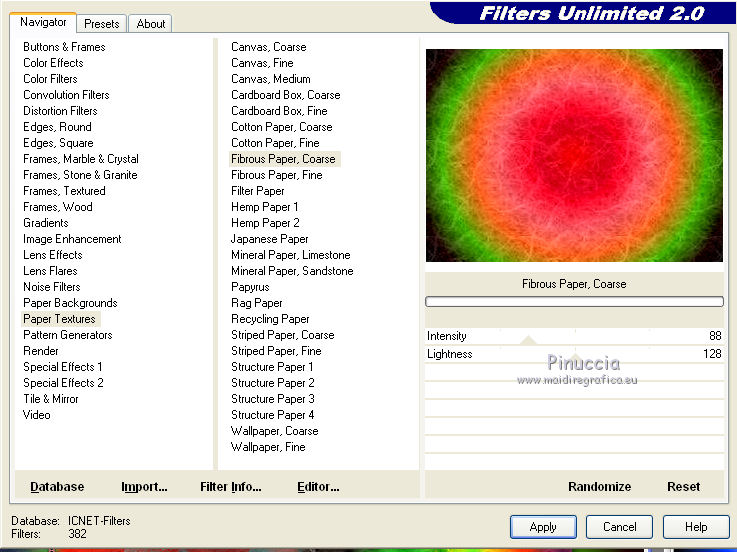Select Paper Backgrounds category
Screen dimensions: 737x552
click(70, 303)
